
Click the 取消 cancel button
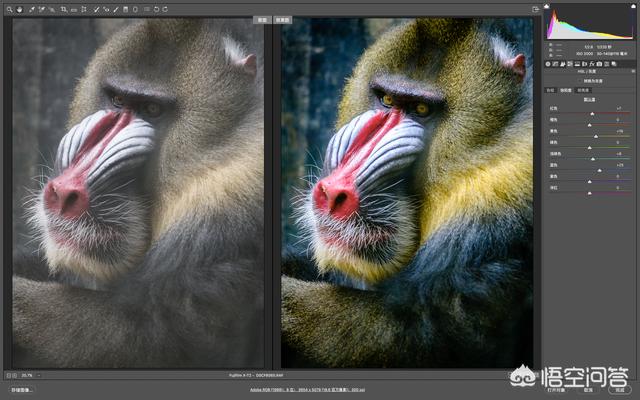click(588, 390)
